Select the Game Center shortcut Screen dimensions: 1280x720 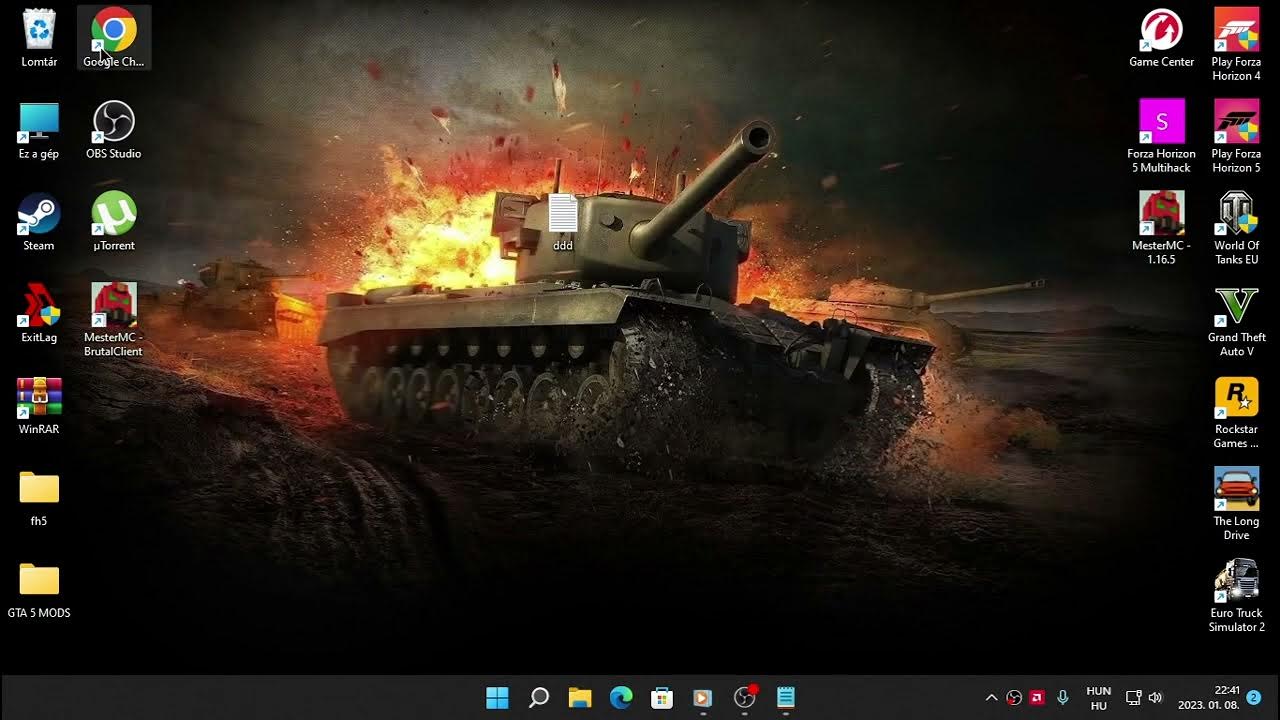pos(1162,38)
